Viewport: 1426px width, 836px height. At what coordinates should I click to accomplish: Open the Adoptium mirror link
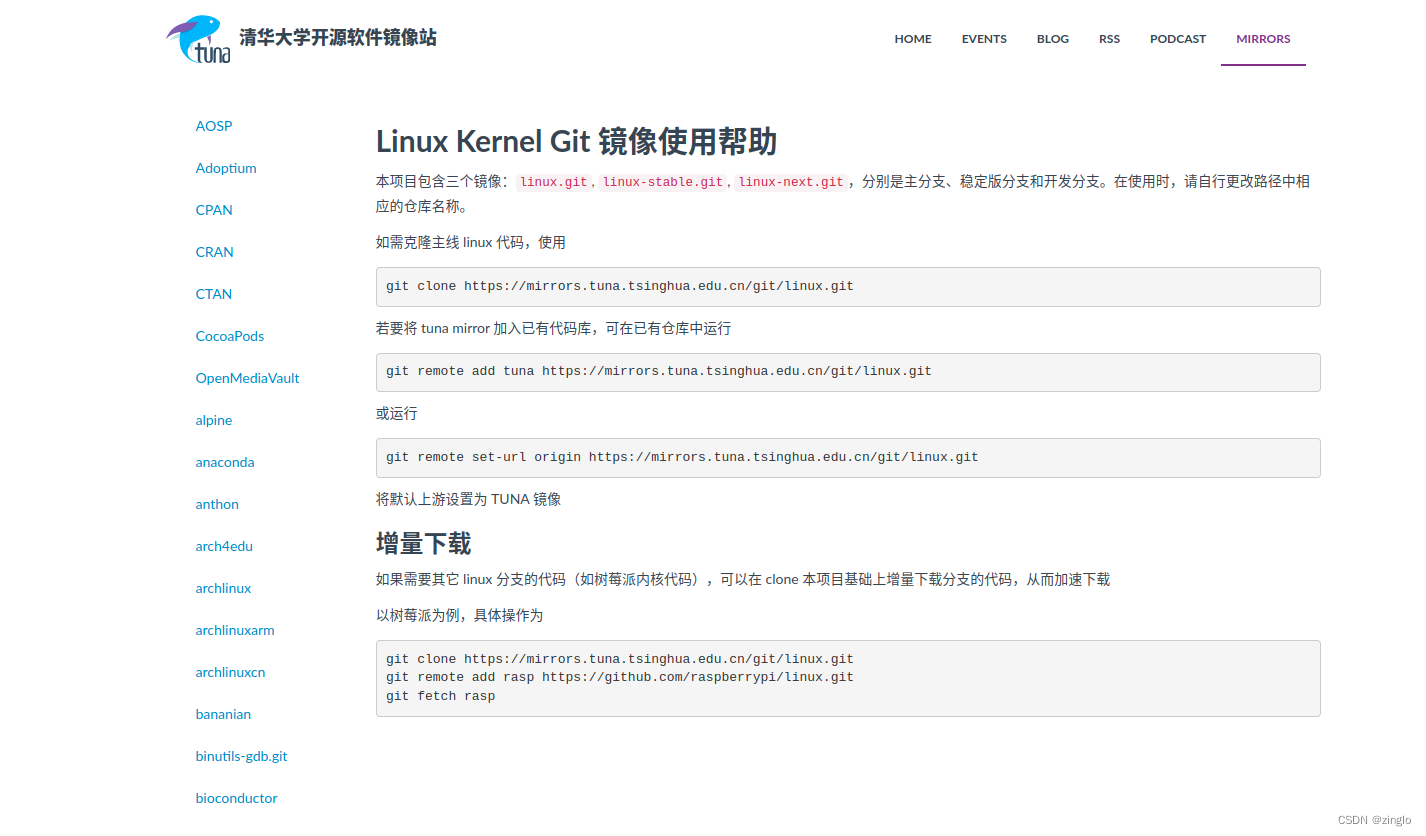(226, 168)
